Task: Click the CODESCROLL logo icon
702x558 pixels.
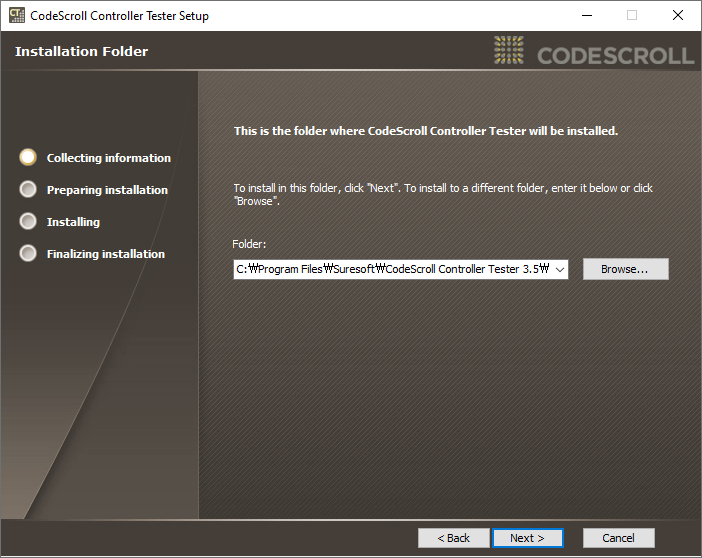Action: coord(509,50)
